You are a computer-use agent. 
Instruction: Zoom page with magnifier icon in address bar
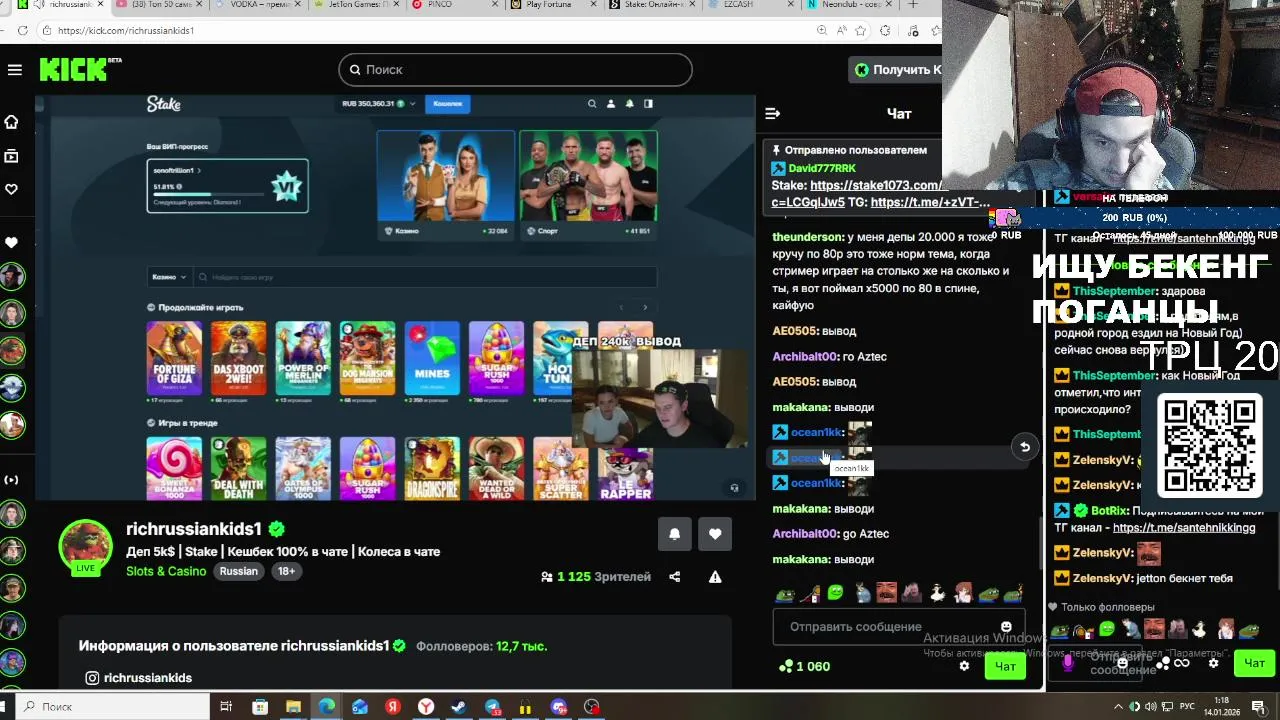click(x=822, y=30)
